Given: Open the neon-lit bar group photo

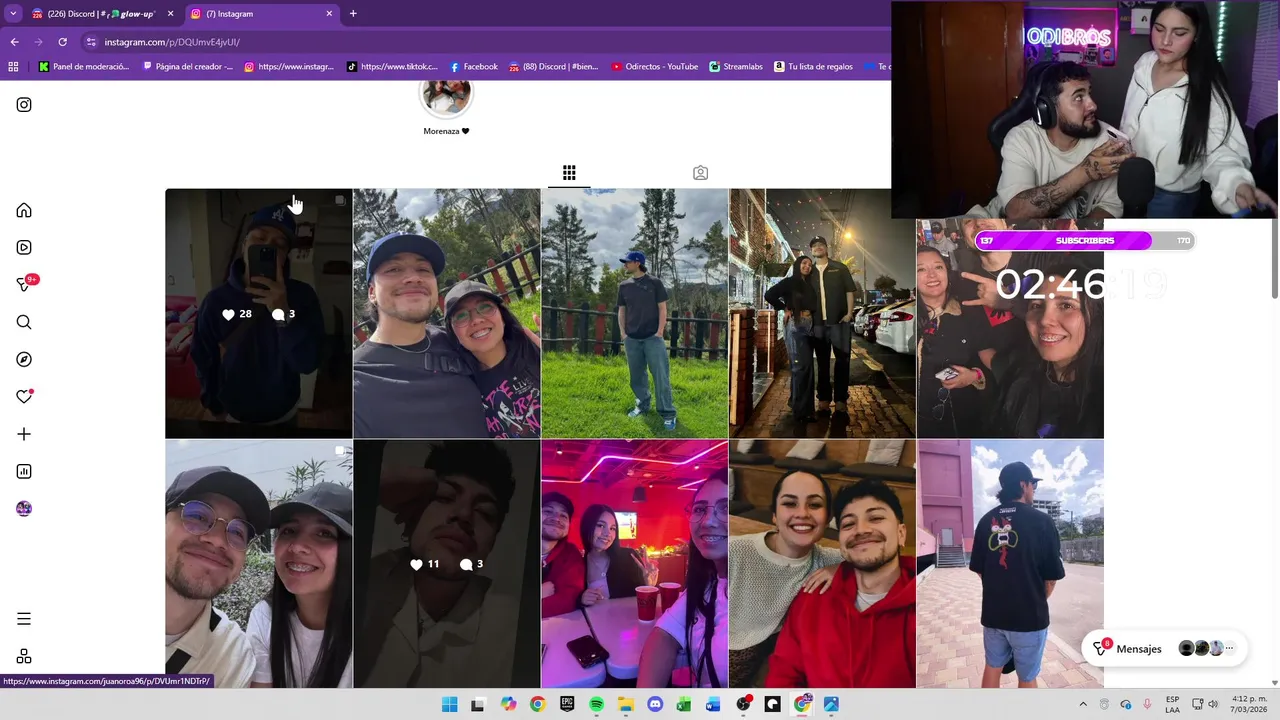Looking at the screenshot, I should pyautogui.click(x=634, y=564).
